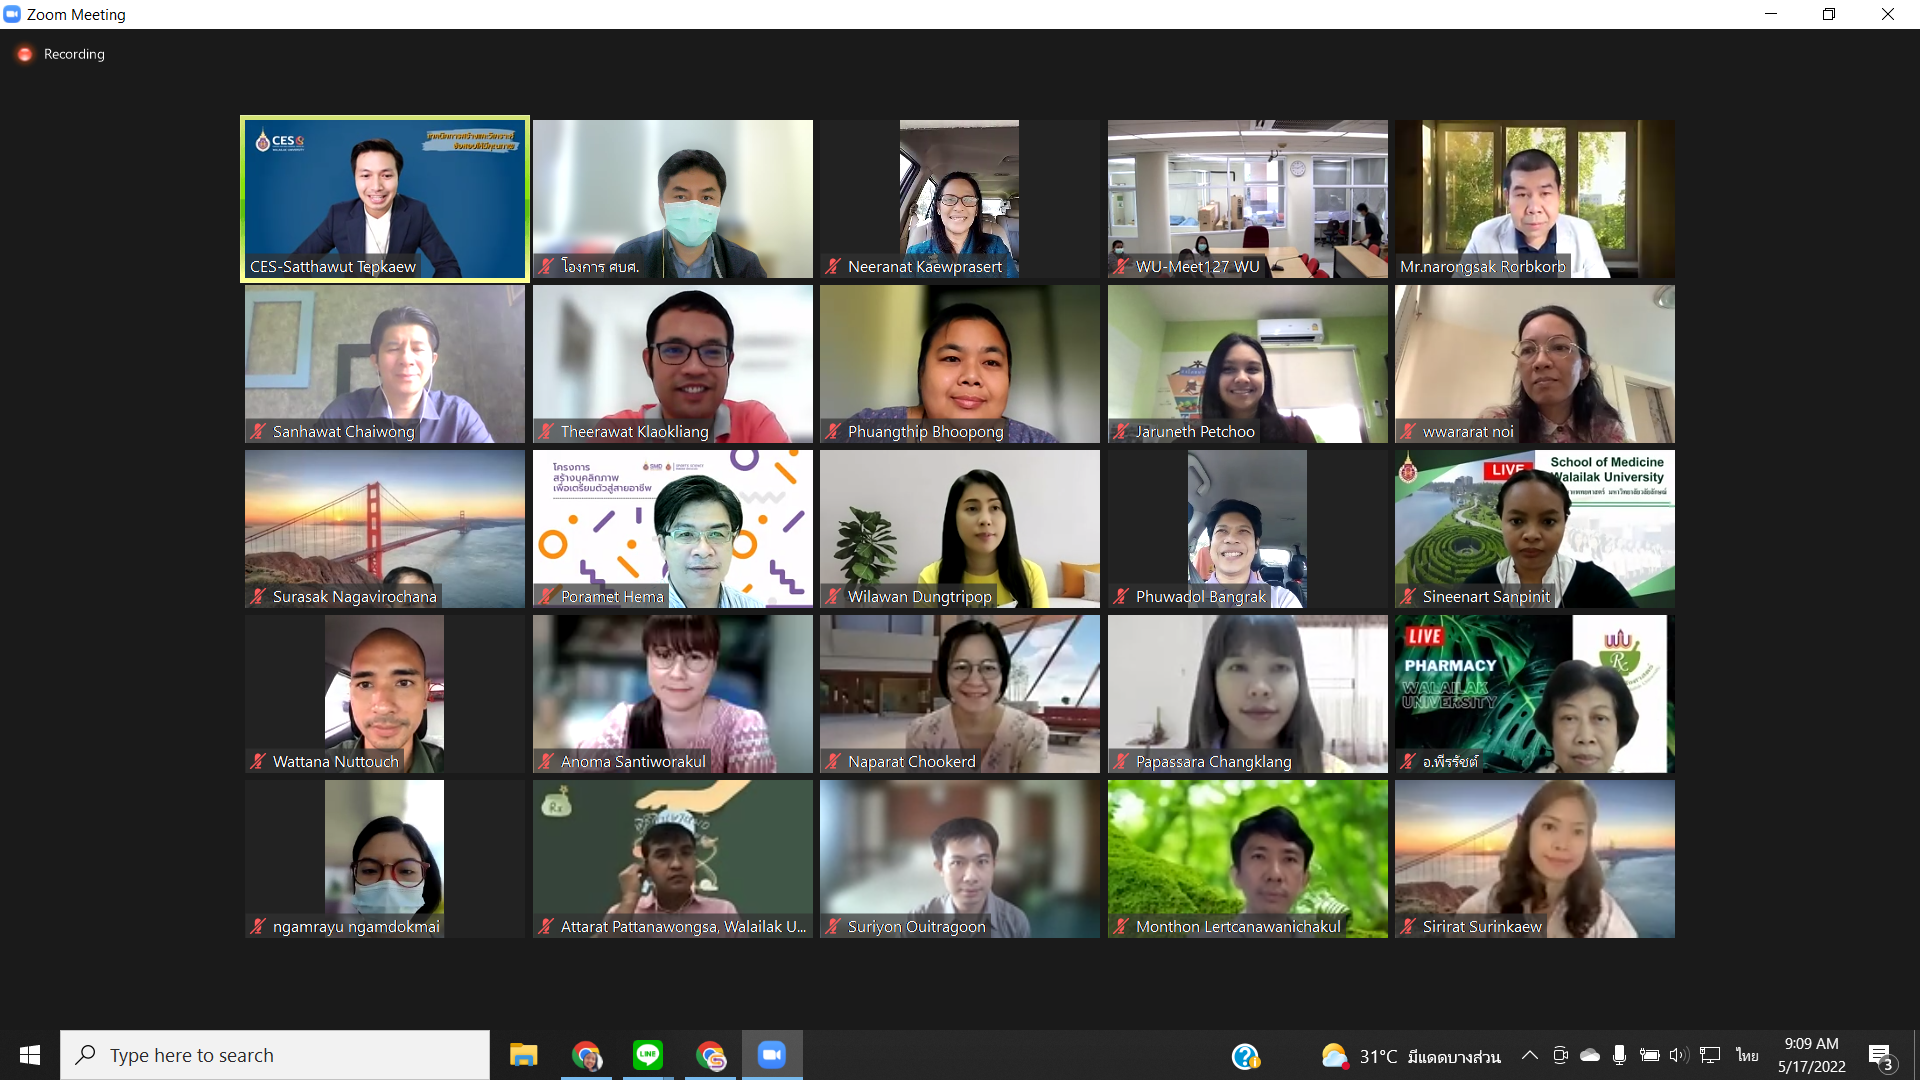
Task: Click the volume speaker icon in the tray
Action: [1678, 1055]
